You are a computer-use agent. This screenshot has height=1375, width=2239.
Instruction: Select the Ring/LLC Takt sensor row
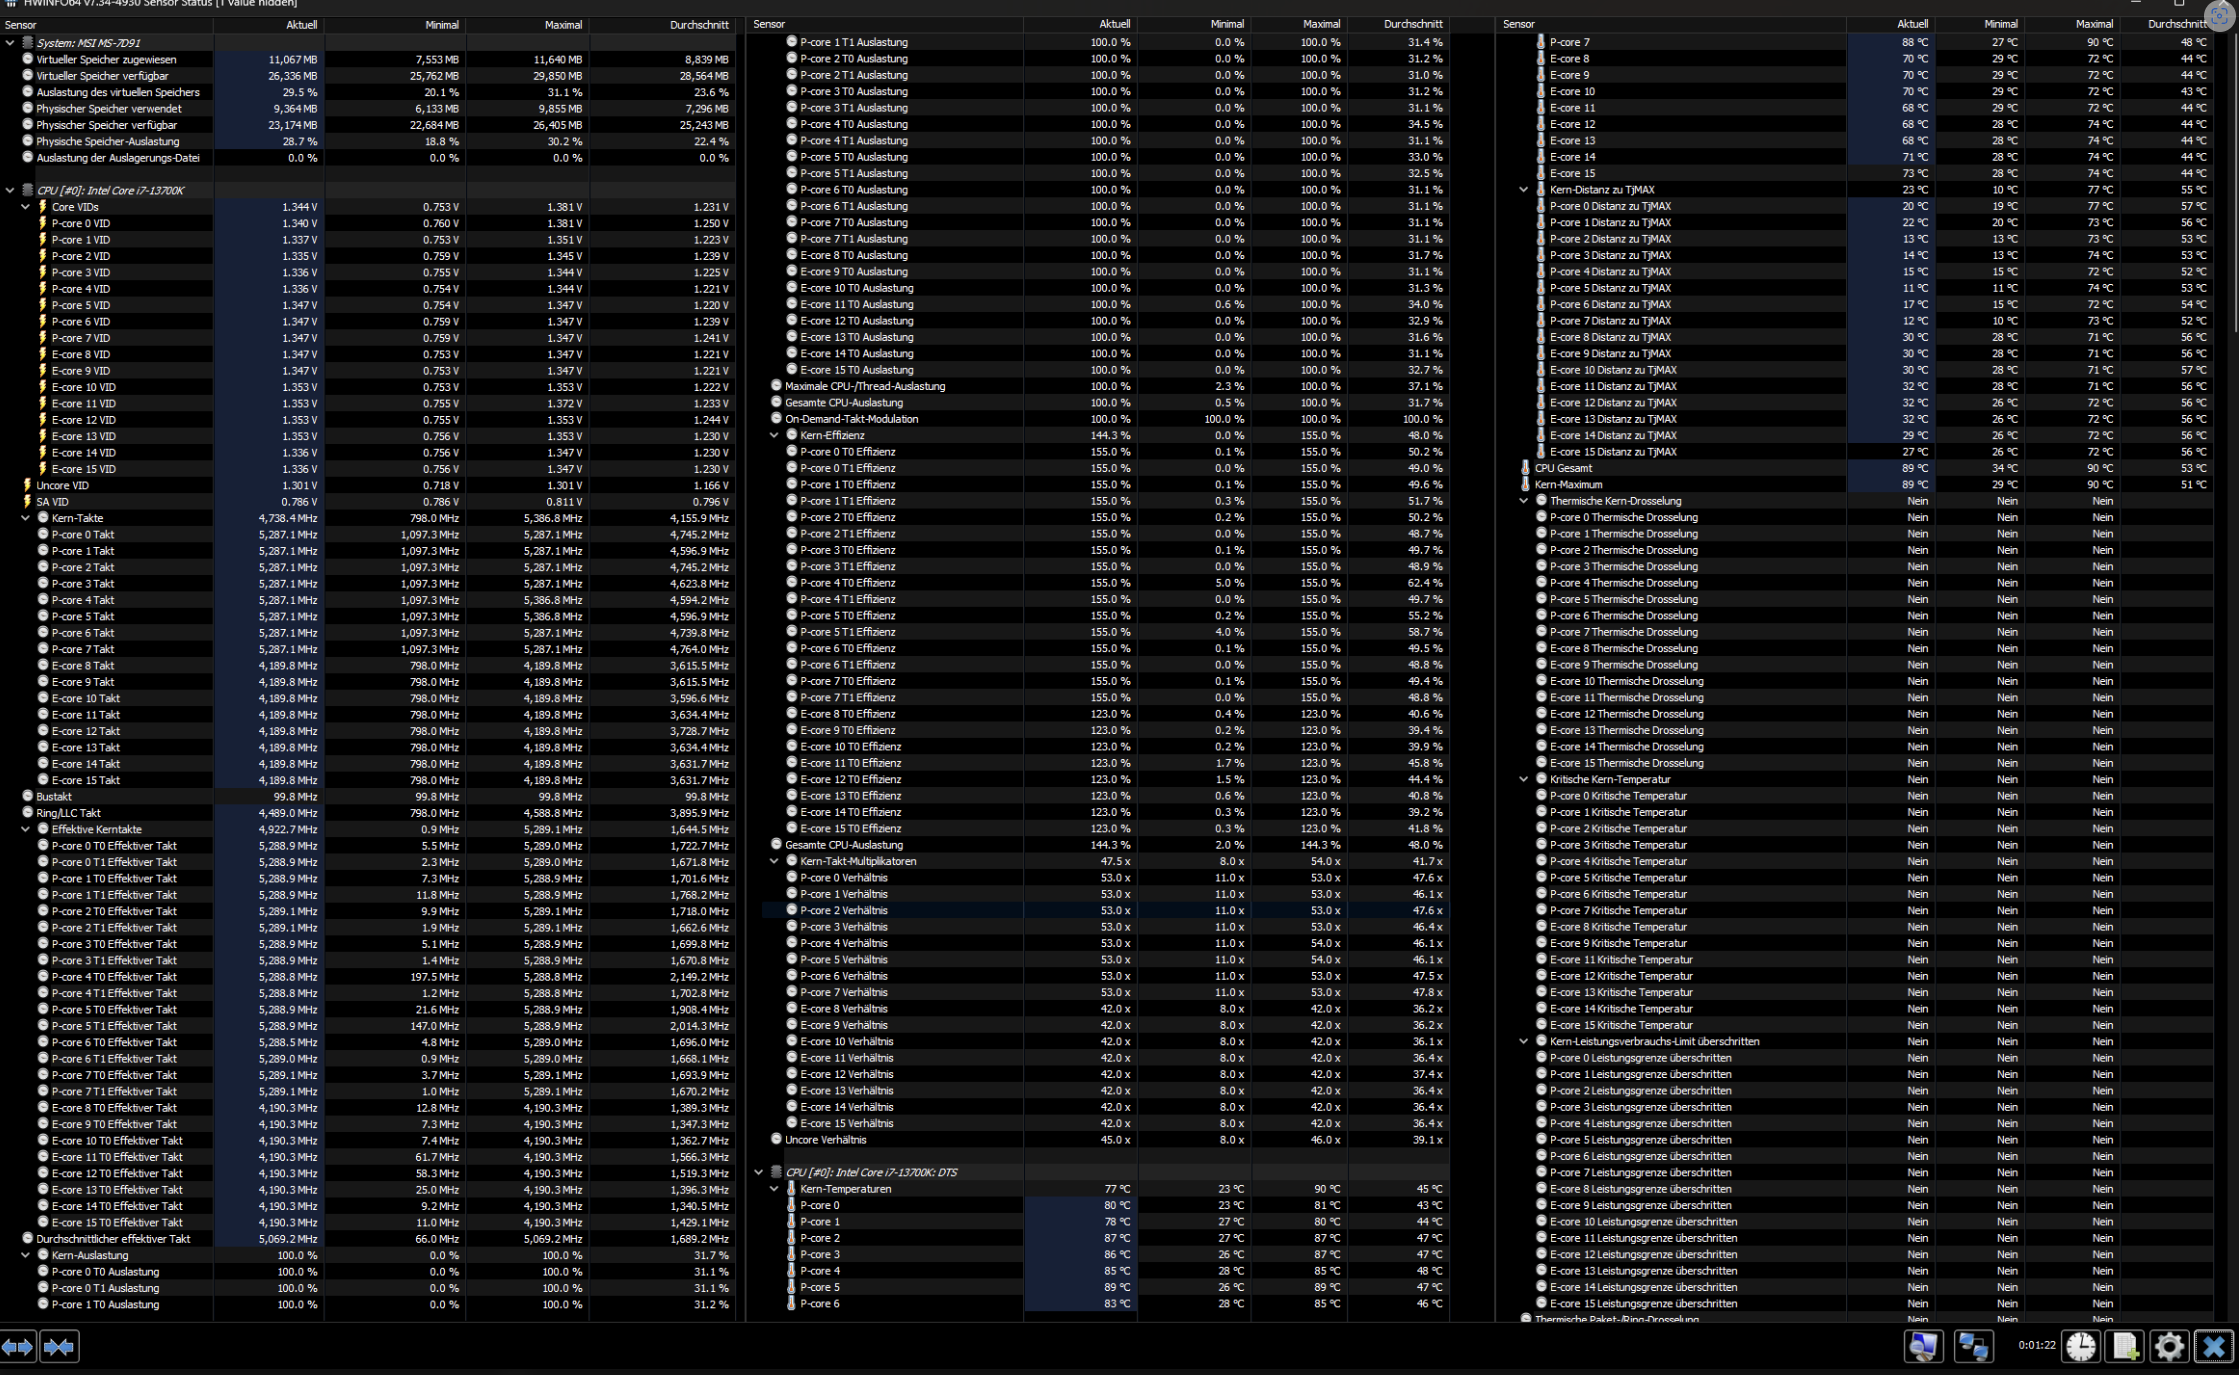(x=68, y=813)
